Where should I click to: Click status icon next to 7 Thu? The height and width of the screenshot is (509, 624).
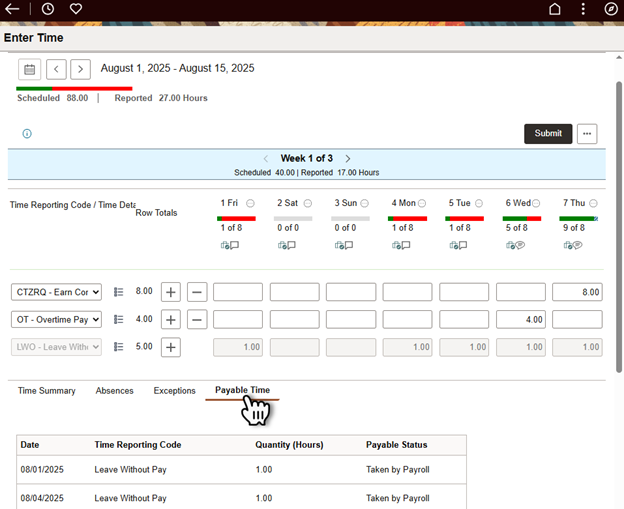tap(593, 203)
